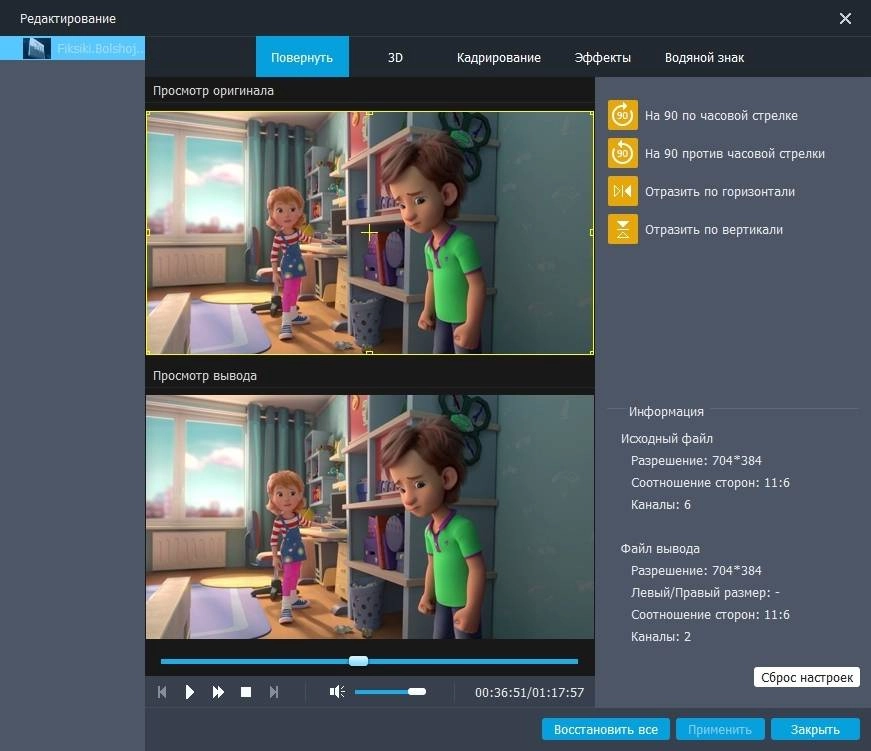Skip to next frame button
871x751 pixels.
(x=273, y=692)
